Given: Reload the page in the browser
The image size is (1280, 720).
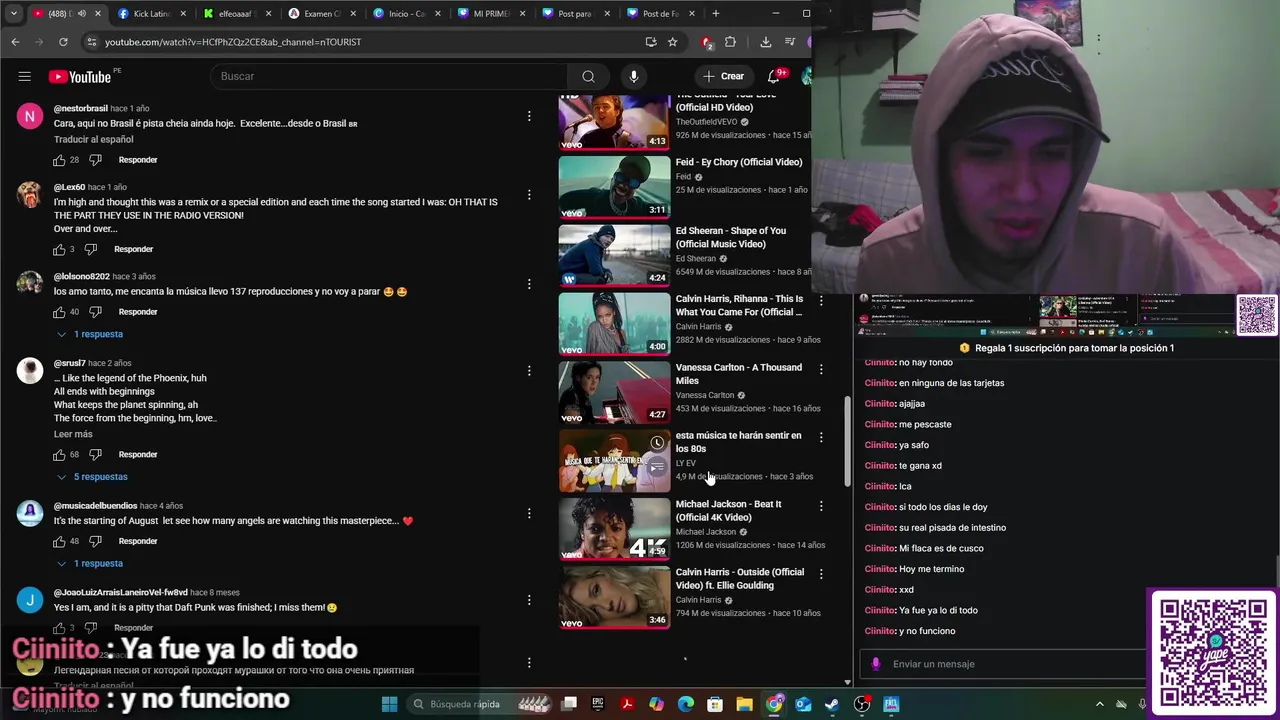Looking at the screenshot, I should pyautogui.click(x=63, y=42).
